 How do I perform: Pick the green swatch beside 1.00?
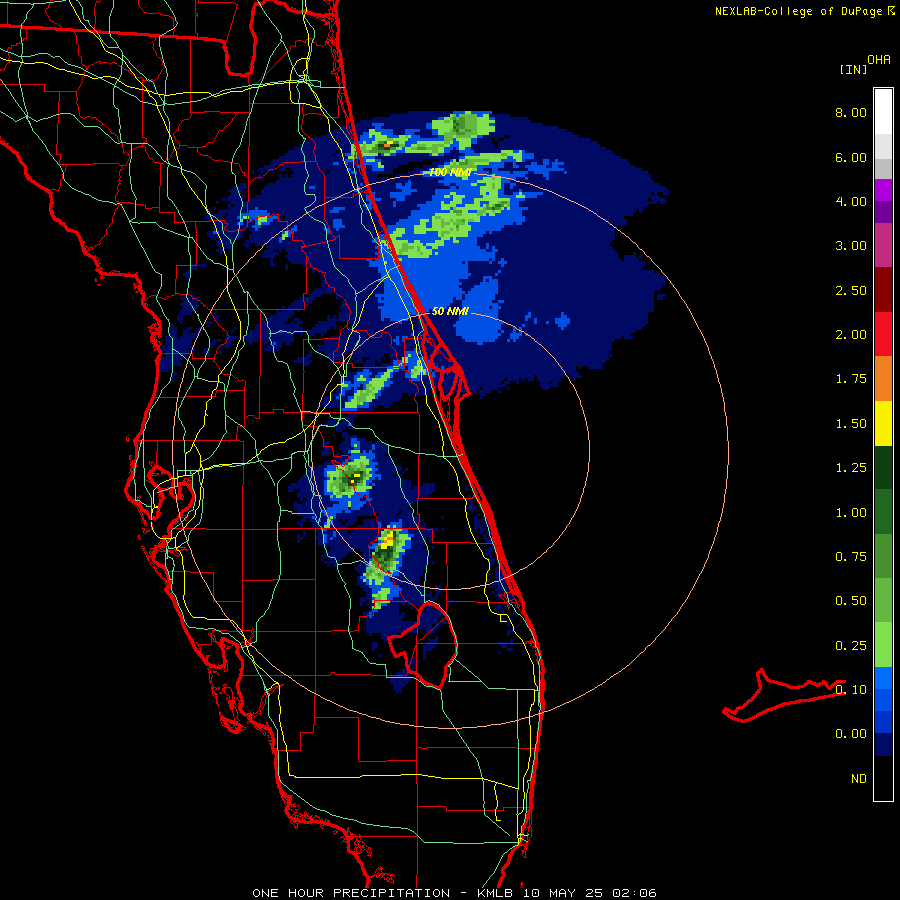883,512
